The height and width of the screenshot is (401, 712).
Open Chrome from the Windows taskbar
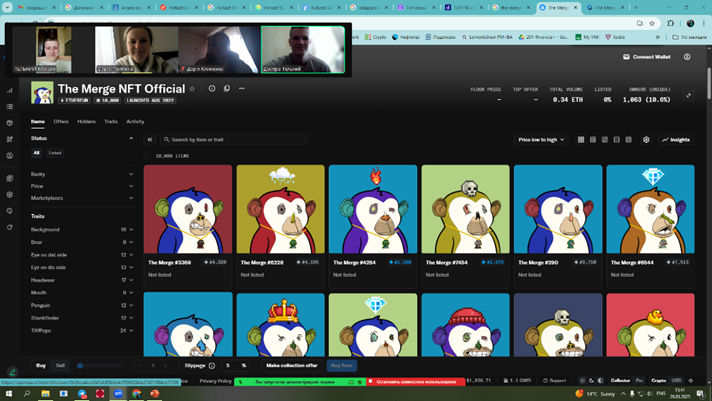tap(136, 394)
